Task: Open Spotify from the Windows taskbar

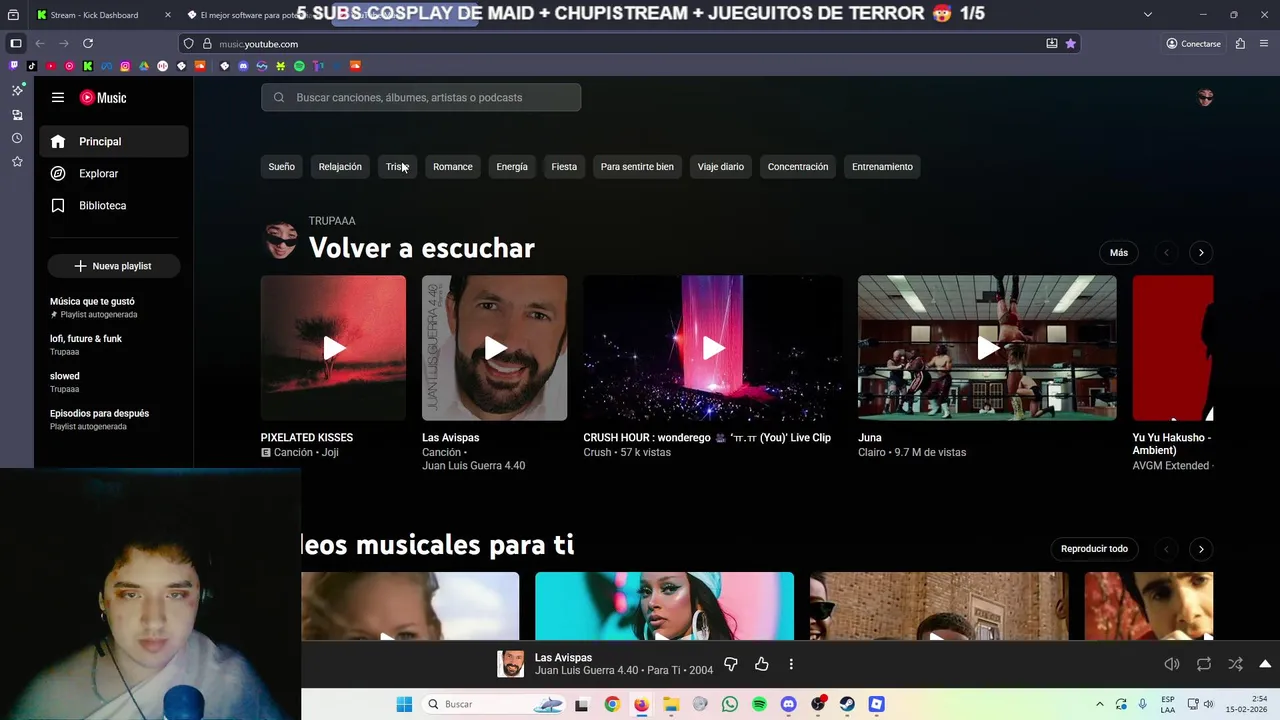Action: (759, 704)
